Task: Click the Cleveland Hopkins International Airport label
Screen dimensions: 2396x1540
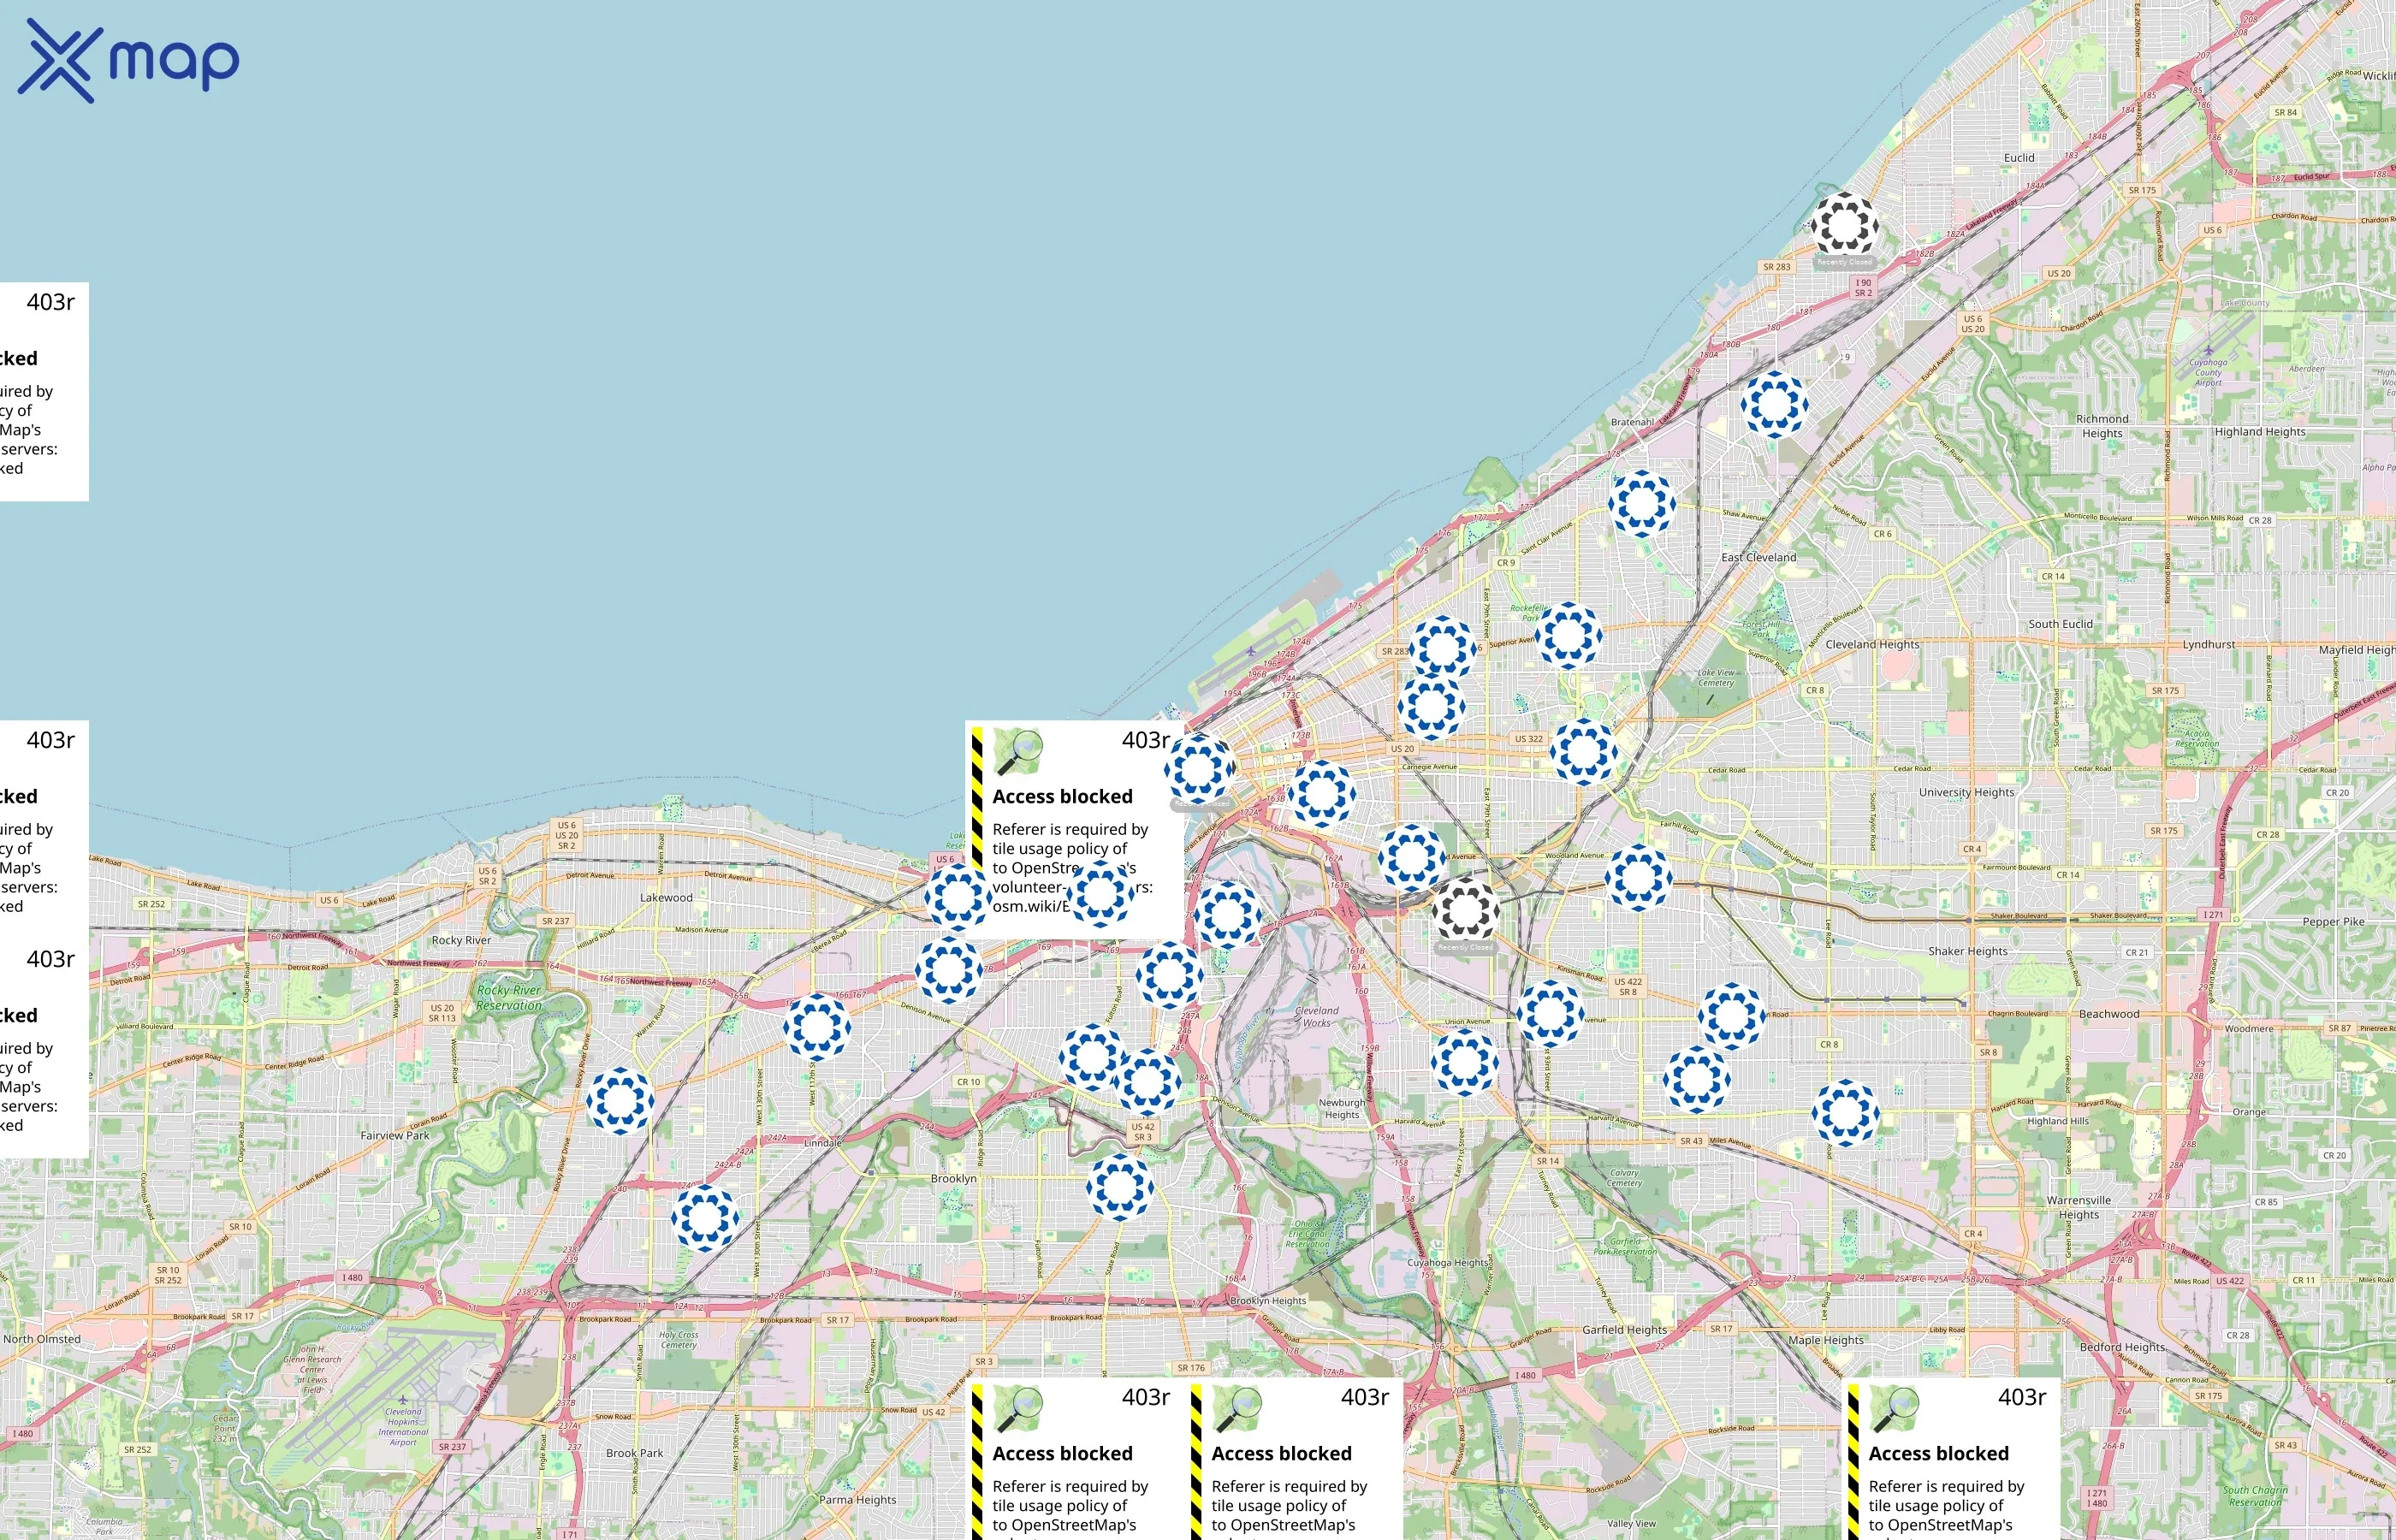Action: [x=403, y=1427]
